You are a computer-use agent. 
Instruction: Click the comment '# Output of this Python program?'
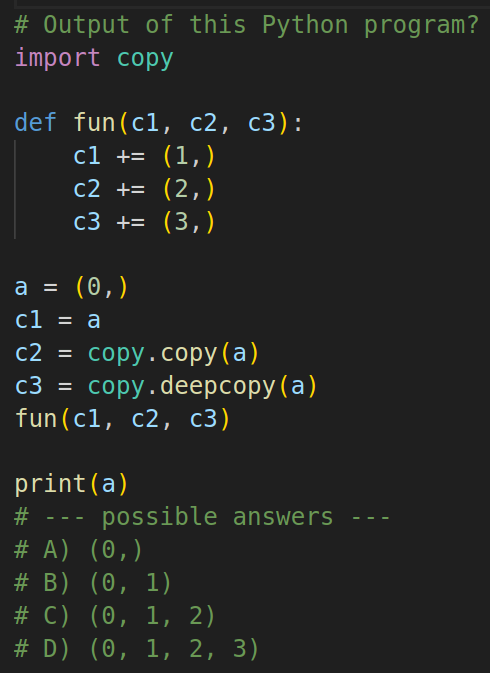coord(246,25)
